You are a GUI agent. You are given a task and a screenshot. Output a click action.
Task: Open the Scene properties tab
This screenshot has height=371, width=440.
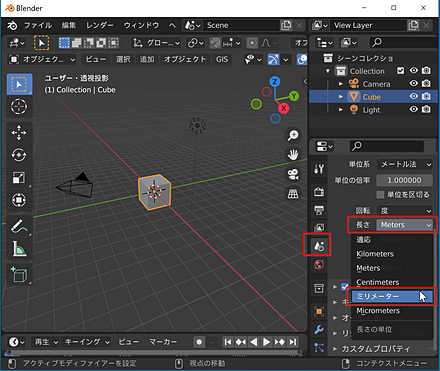tap(319, 246)
